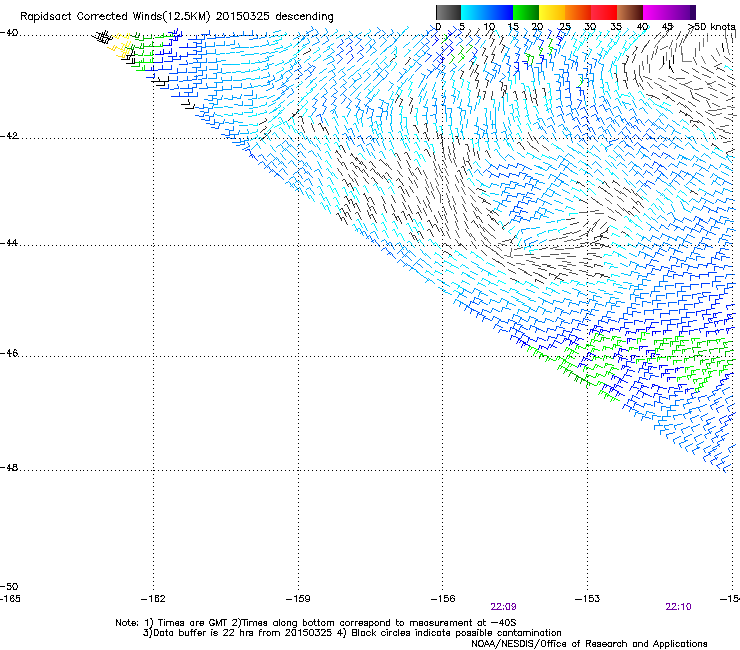The width and height of the screenshot is (740, 650).
Task: Click the green 15-20 knots legend segment
Action: (x=526, y=12)
